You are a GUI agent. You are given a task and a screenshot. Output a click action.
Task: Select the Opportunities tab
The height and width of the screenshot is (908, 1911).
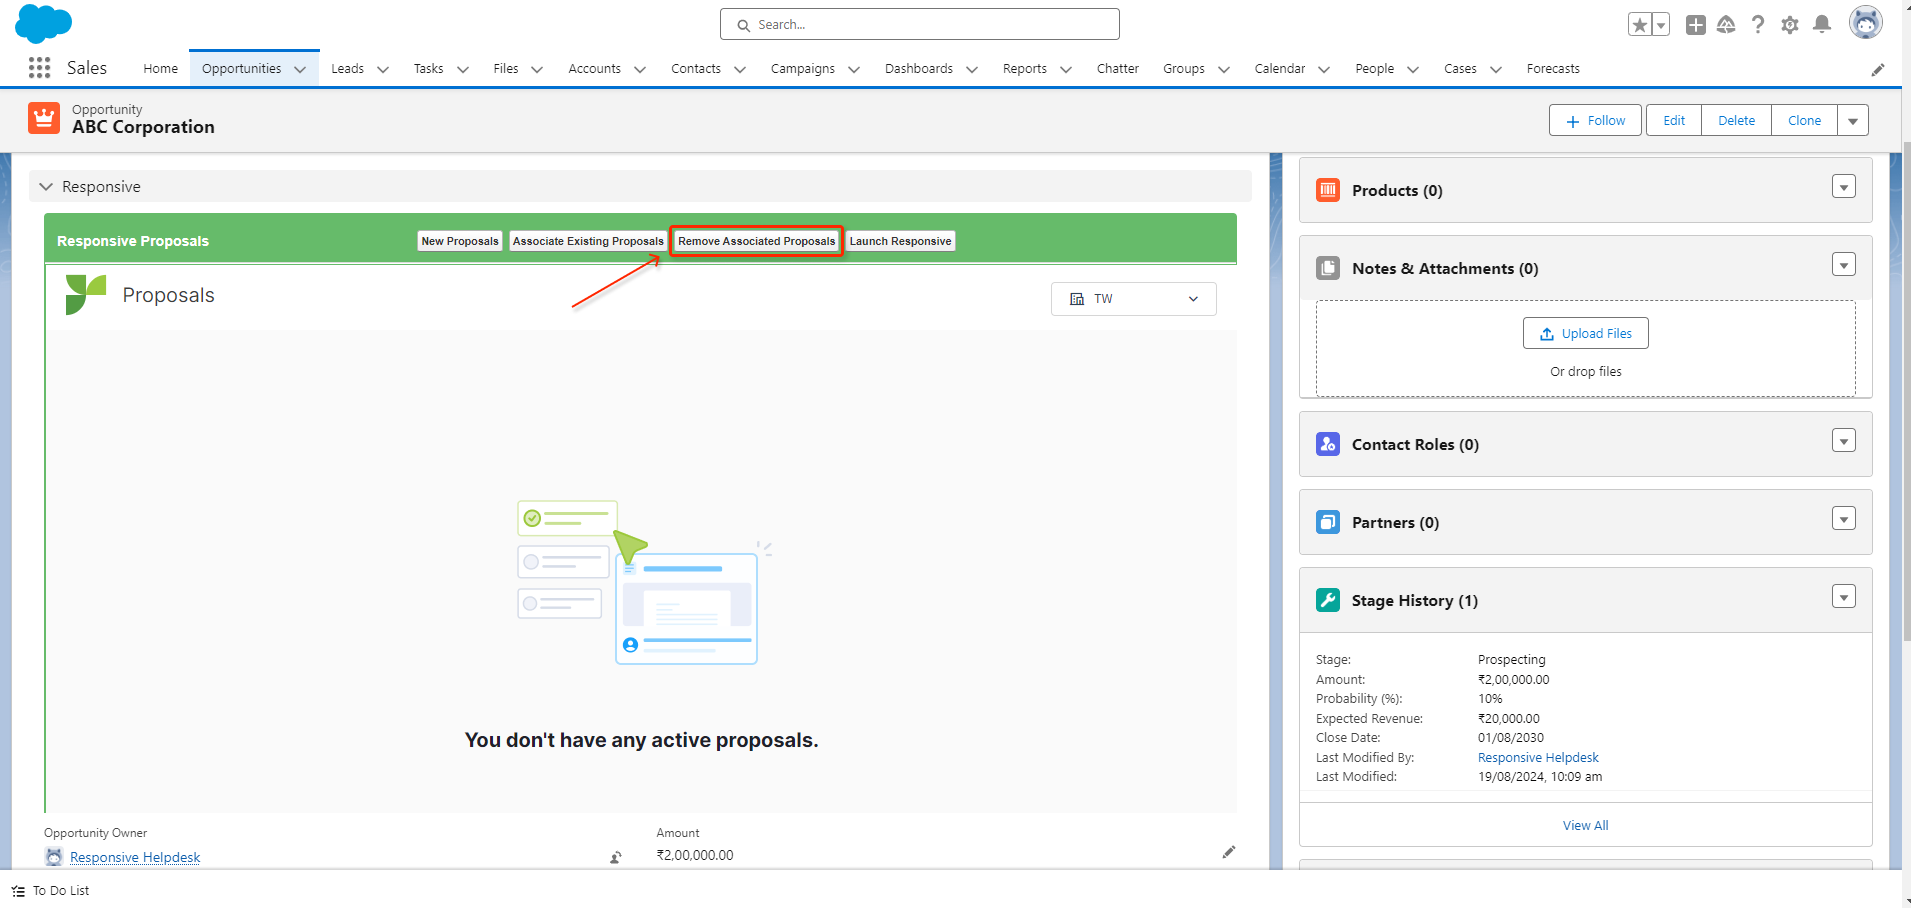(x=241, y=69)
